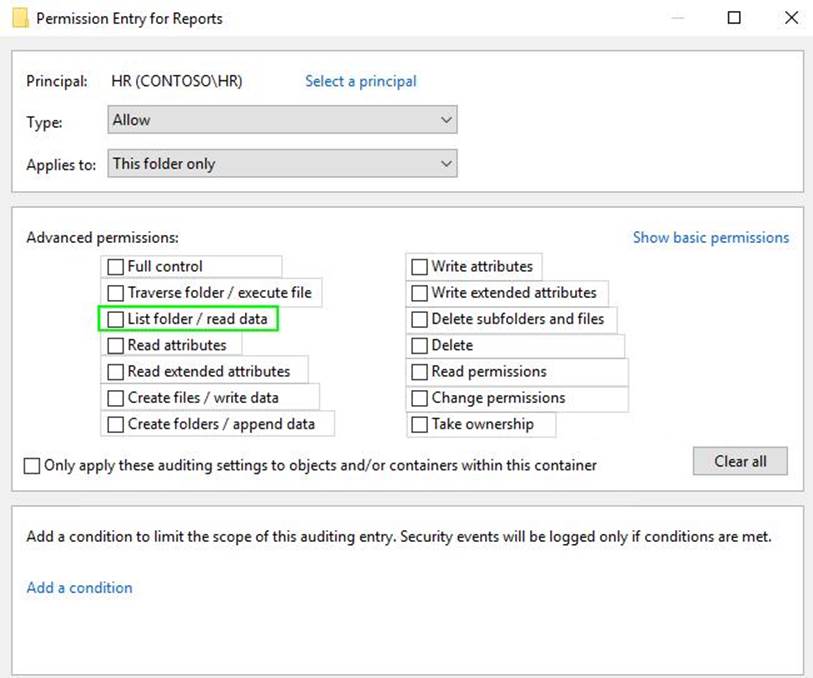Close the Permission Entry dialog
Image resolution: width=813 pixels, height=678 pixels.
coord(790,18)
